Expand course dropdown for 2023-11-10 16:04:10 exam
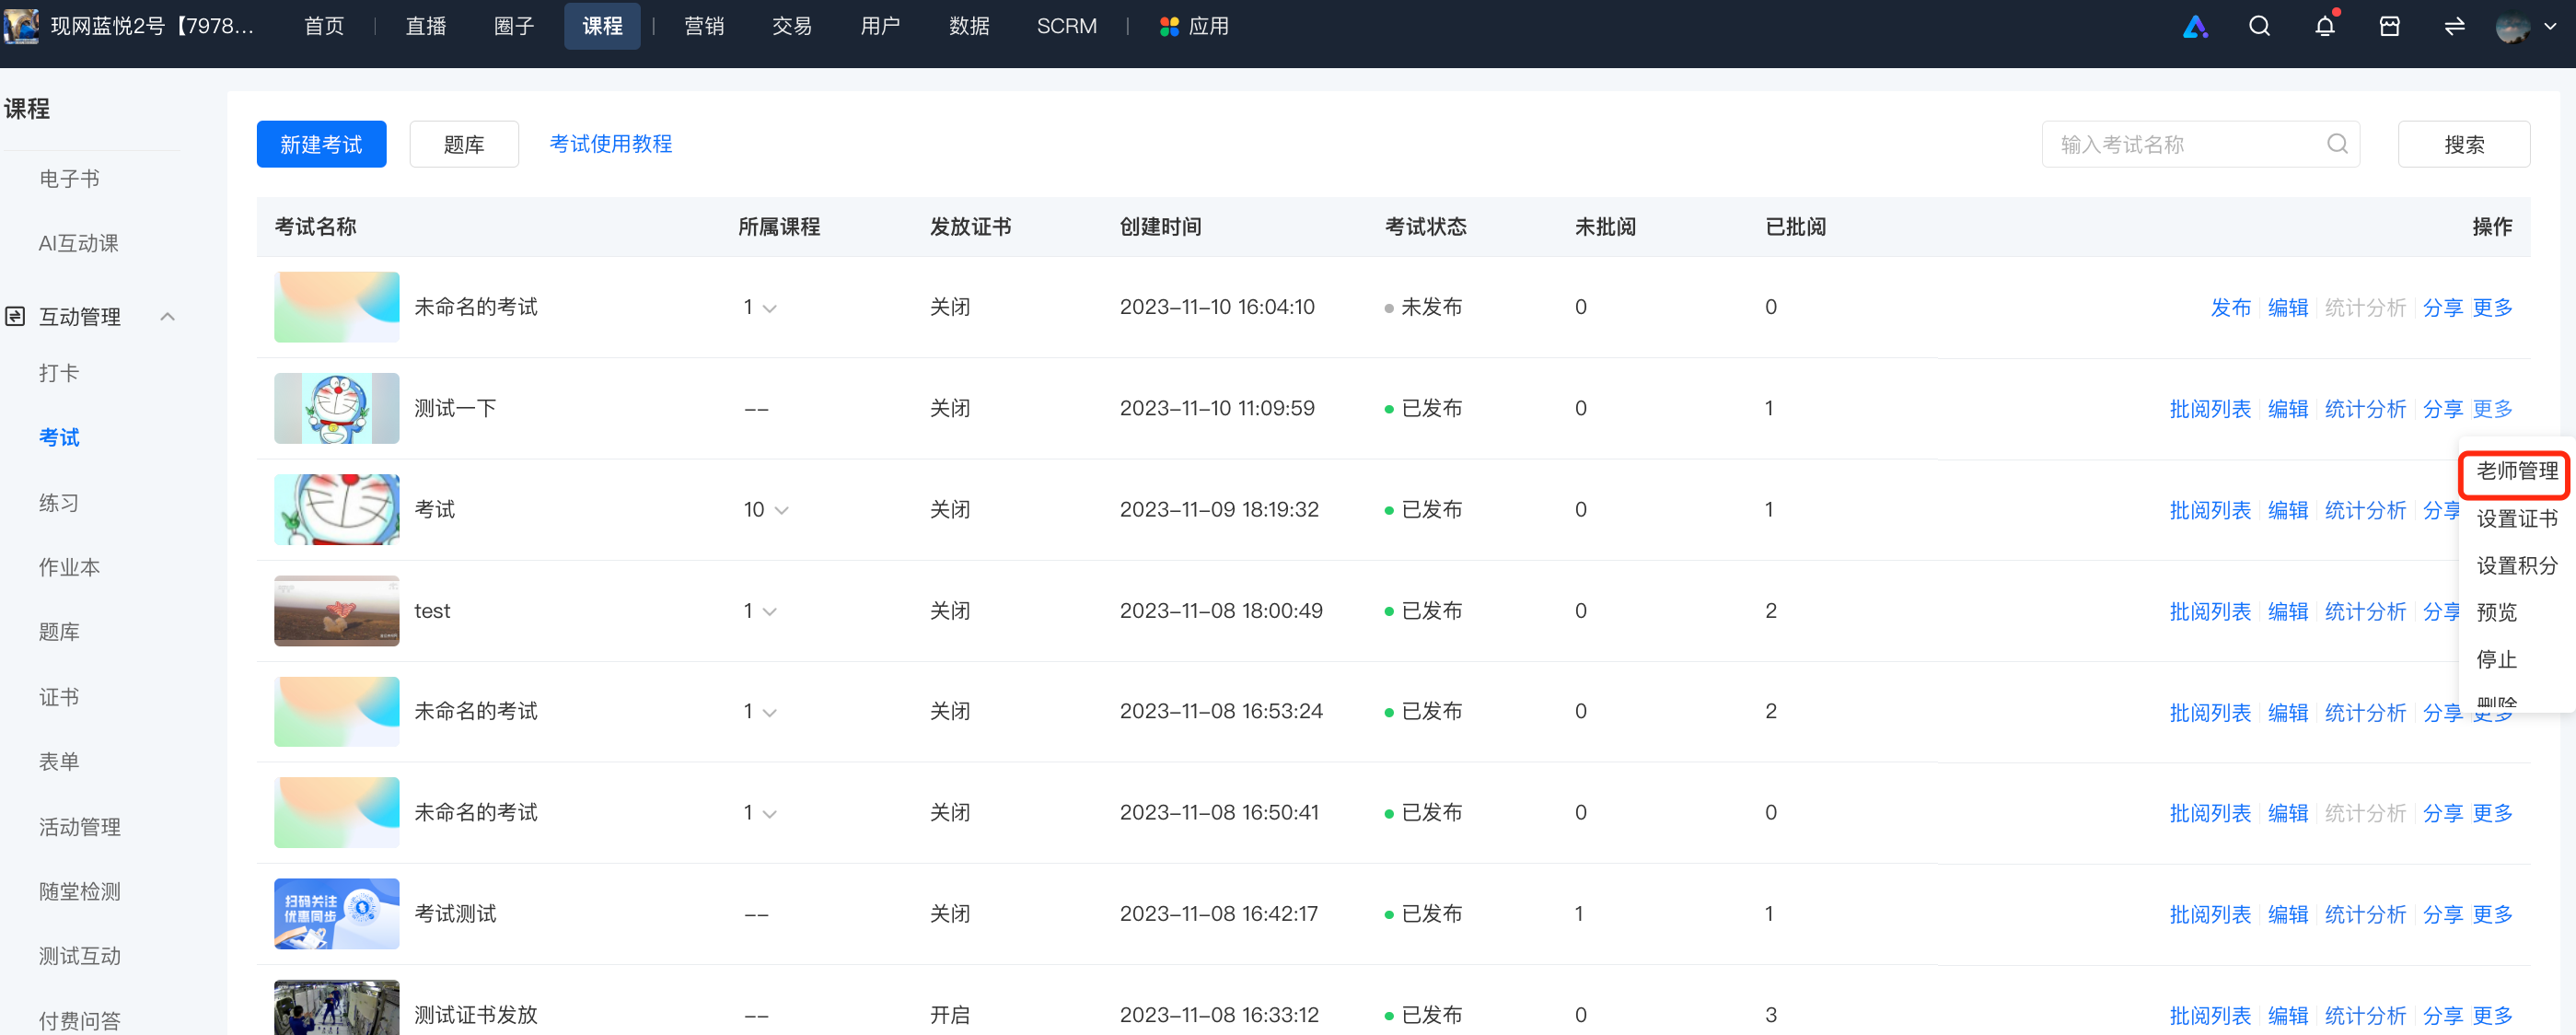 770,308
